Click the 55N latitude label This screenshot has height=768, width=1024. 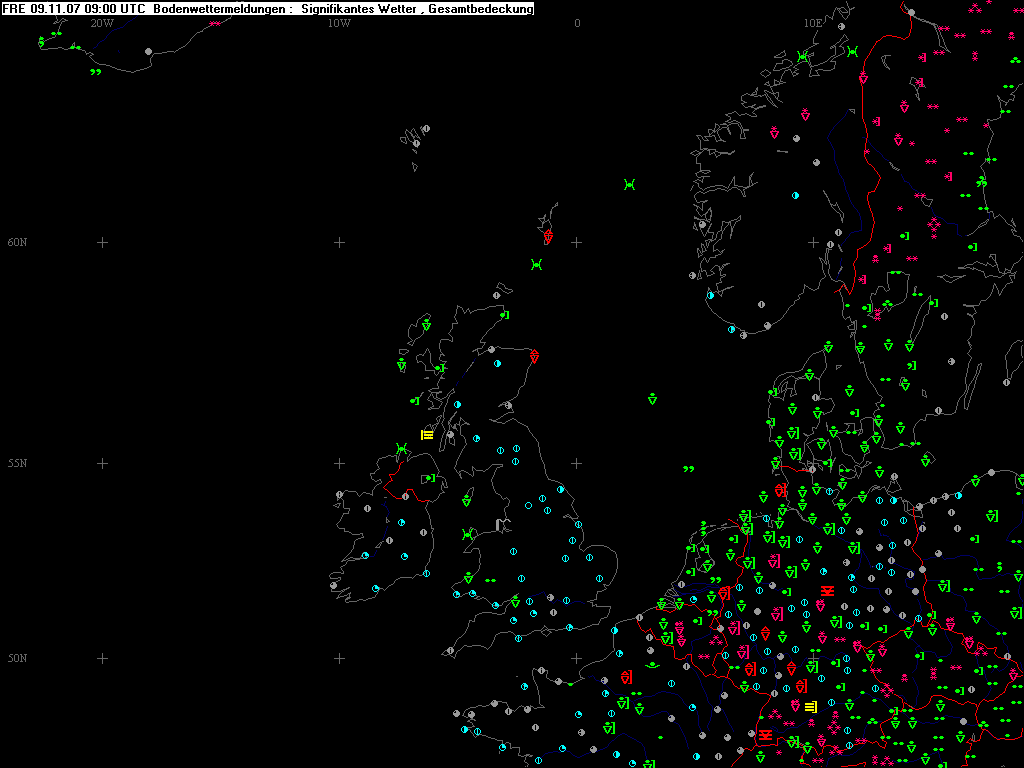[x=17, y=463]
